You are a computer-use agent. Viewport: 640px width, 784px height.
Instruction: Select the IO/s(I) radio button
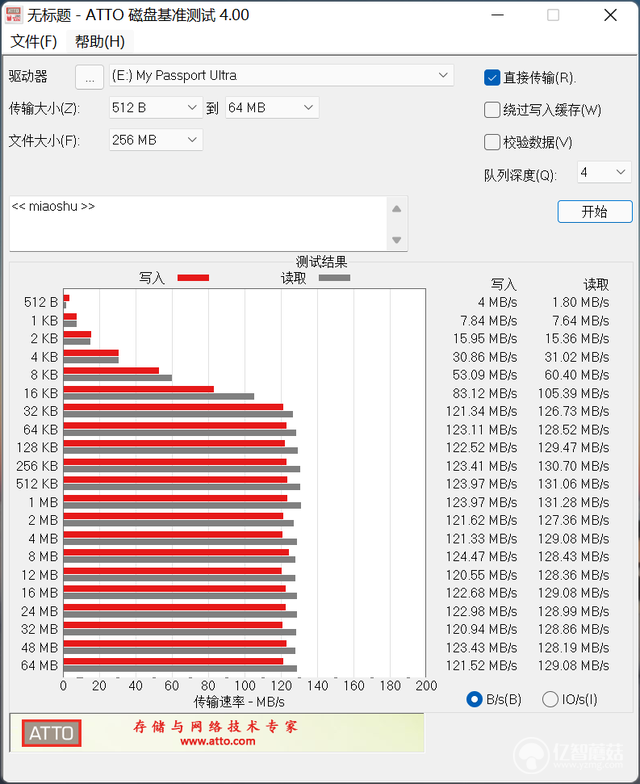[550, 699]
